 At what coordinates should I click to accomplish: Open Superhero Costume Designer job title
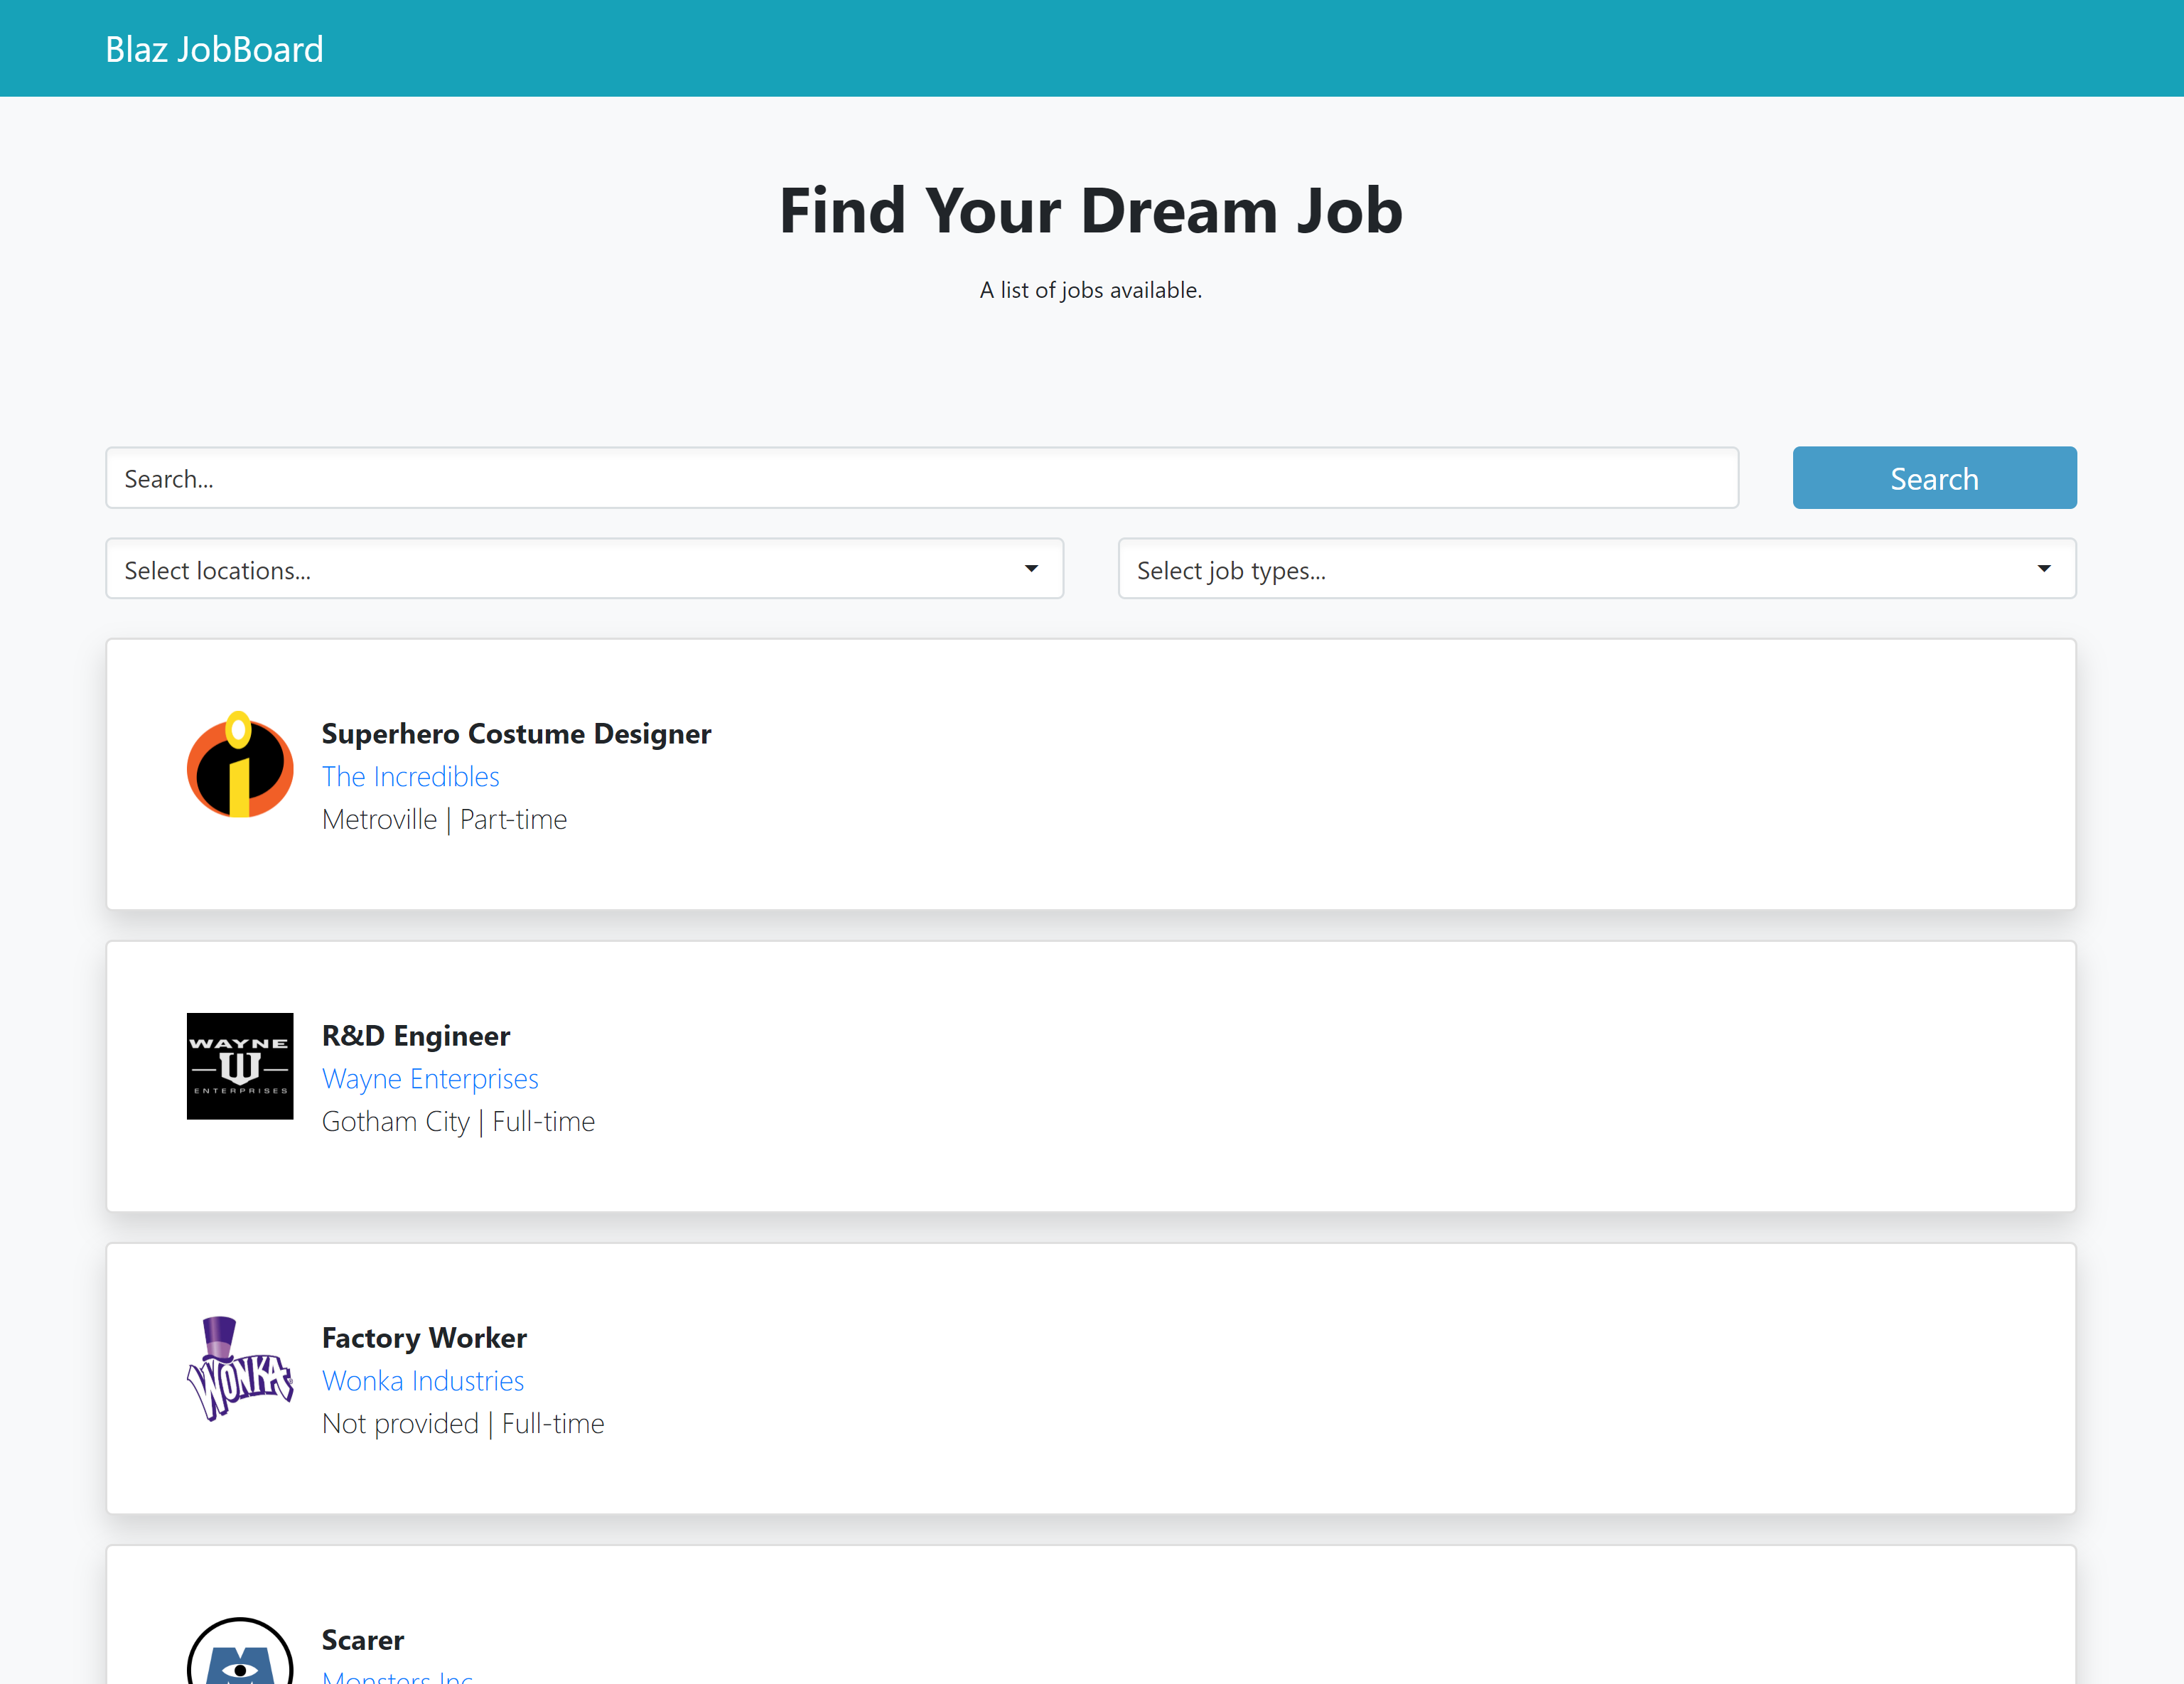[516, 734]
